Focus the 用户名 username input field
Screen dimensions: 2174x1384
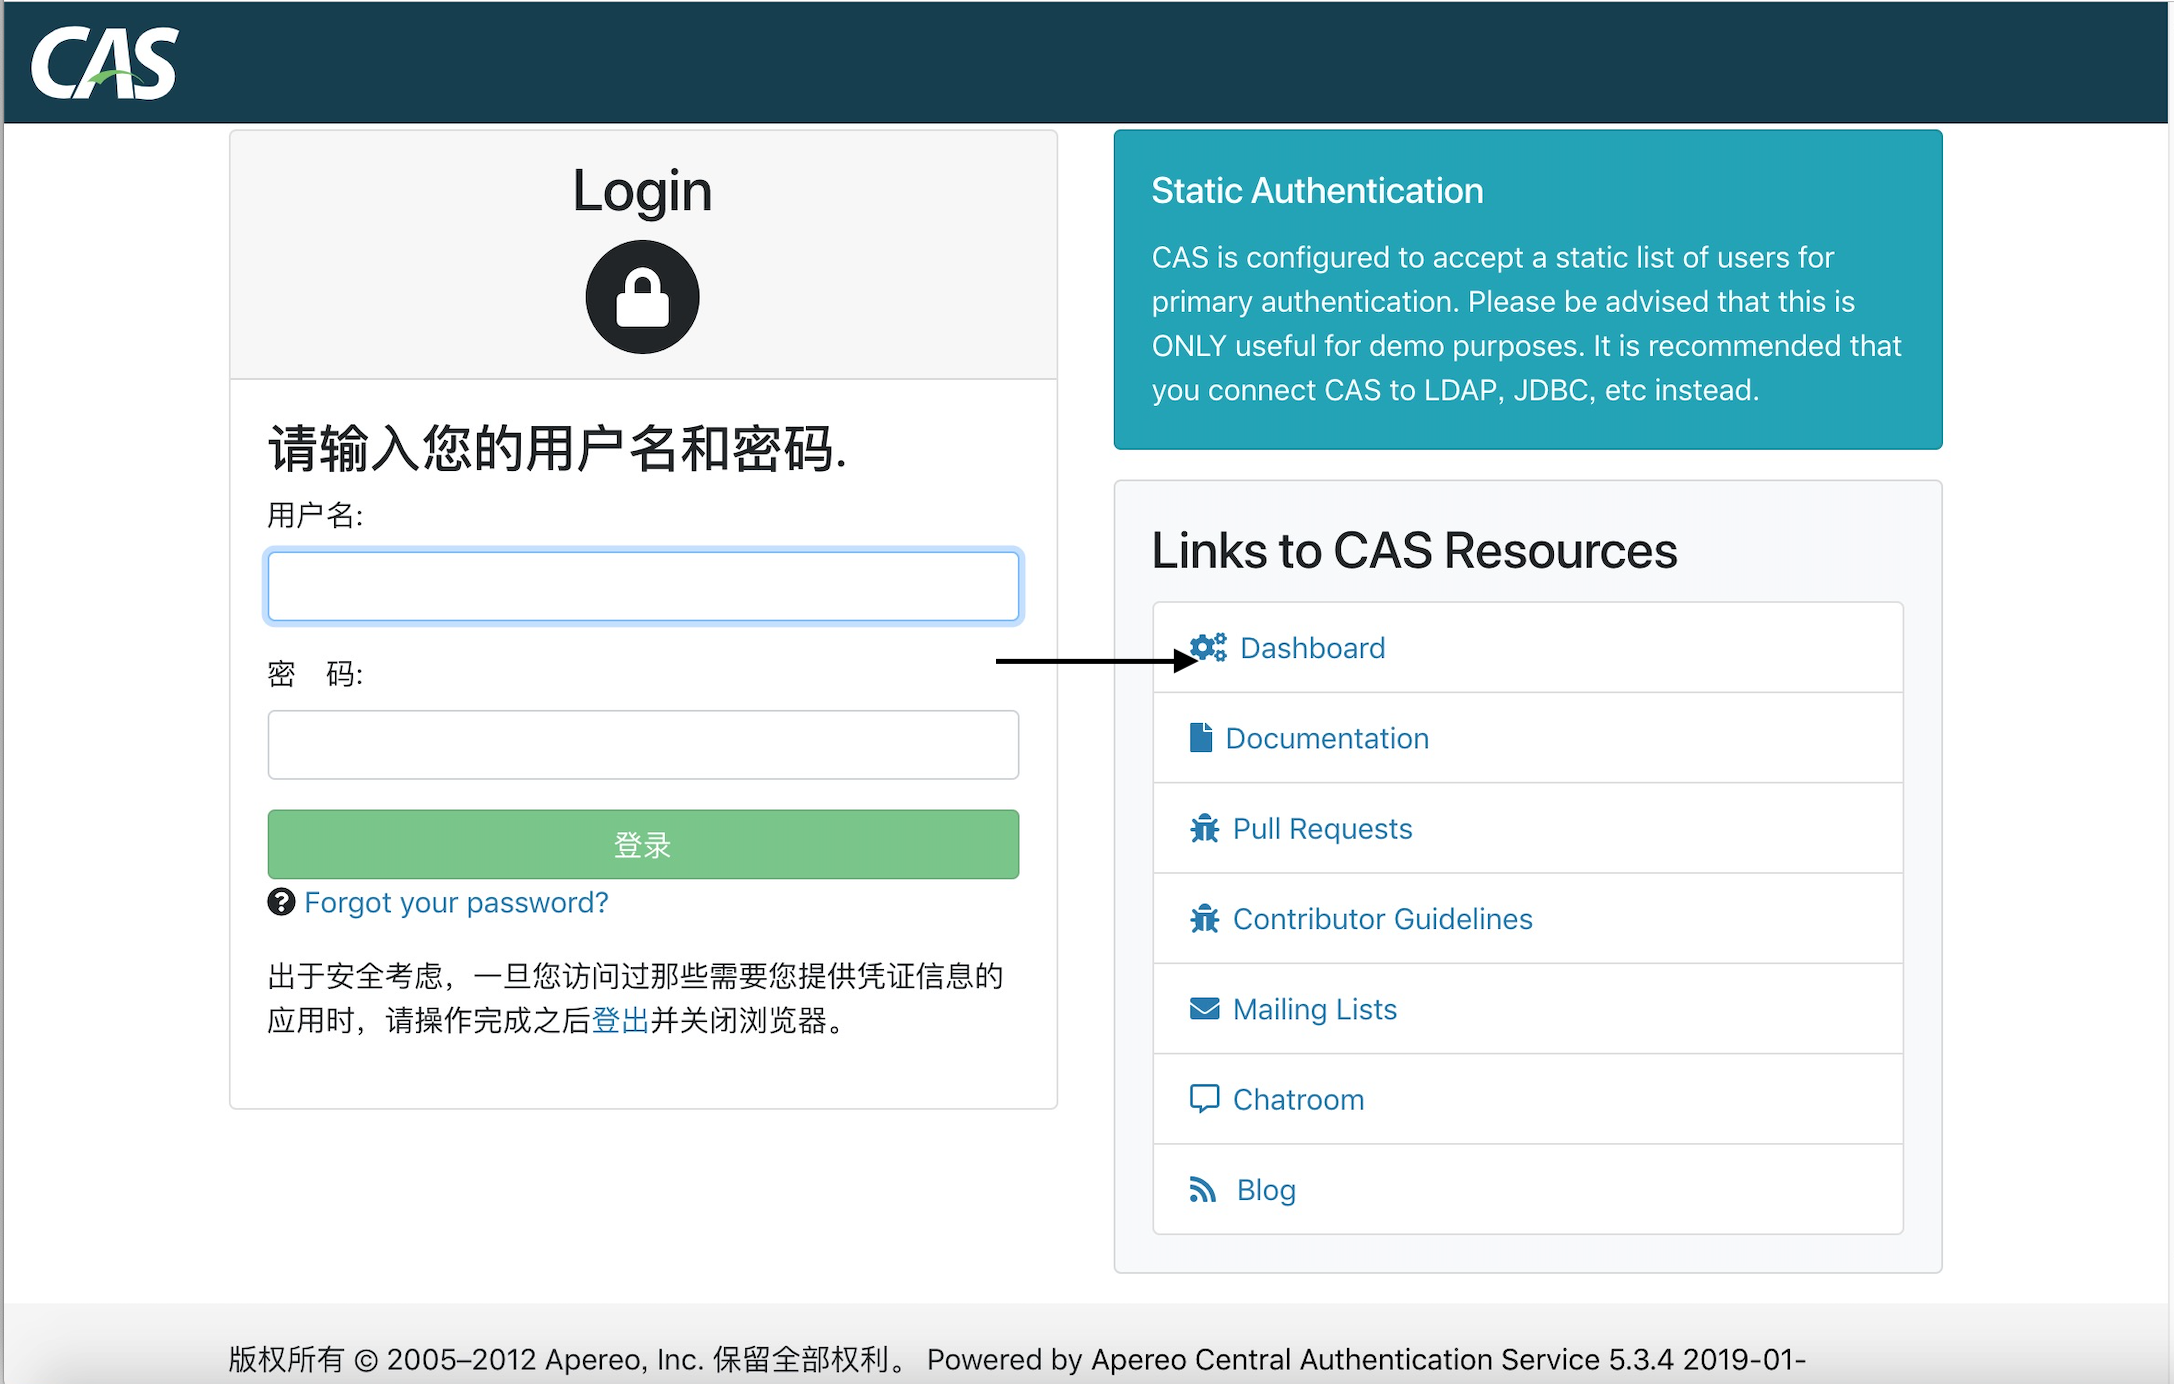point(643,586)
